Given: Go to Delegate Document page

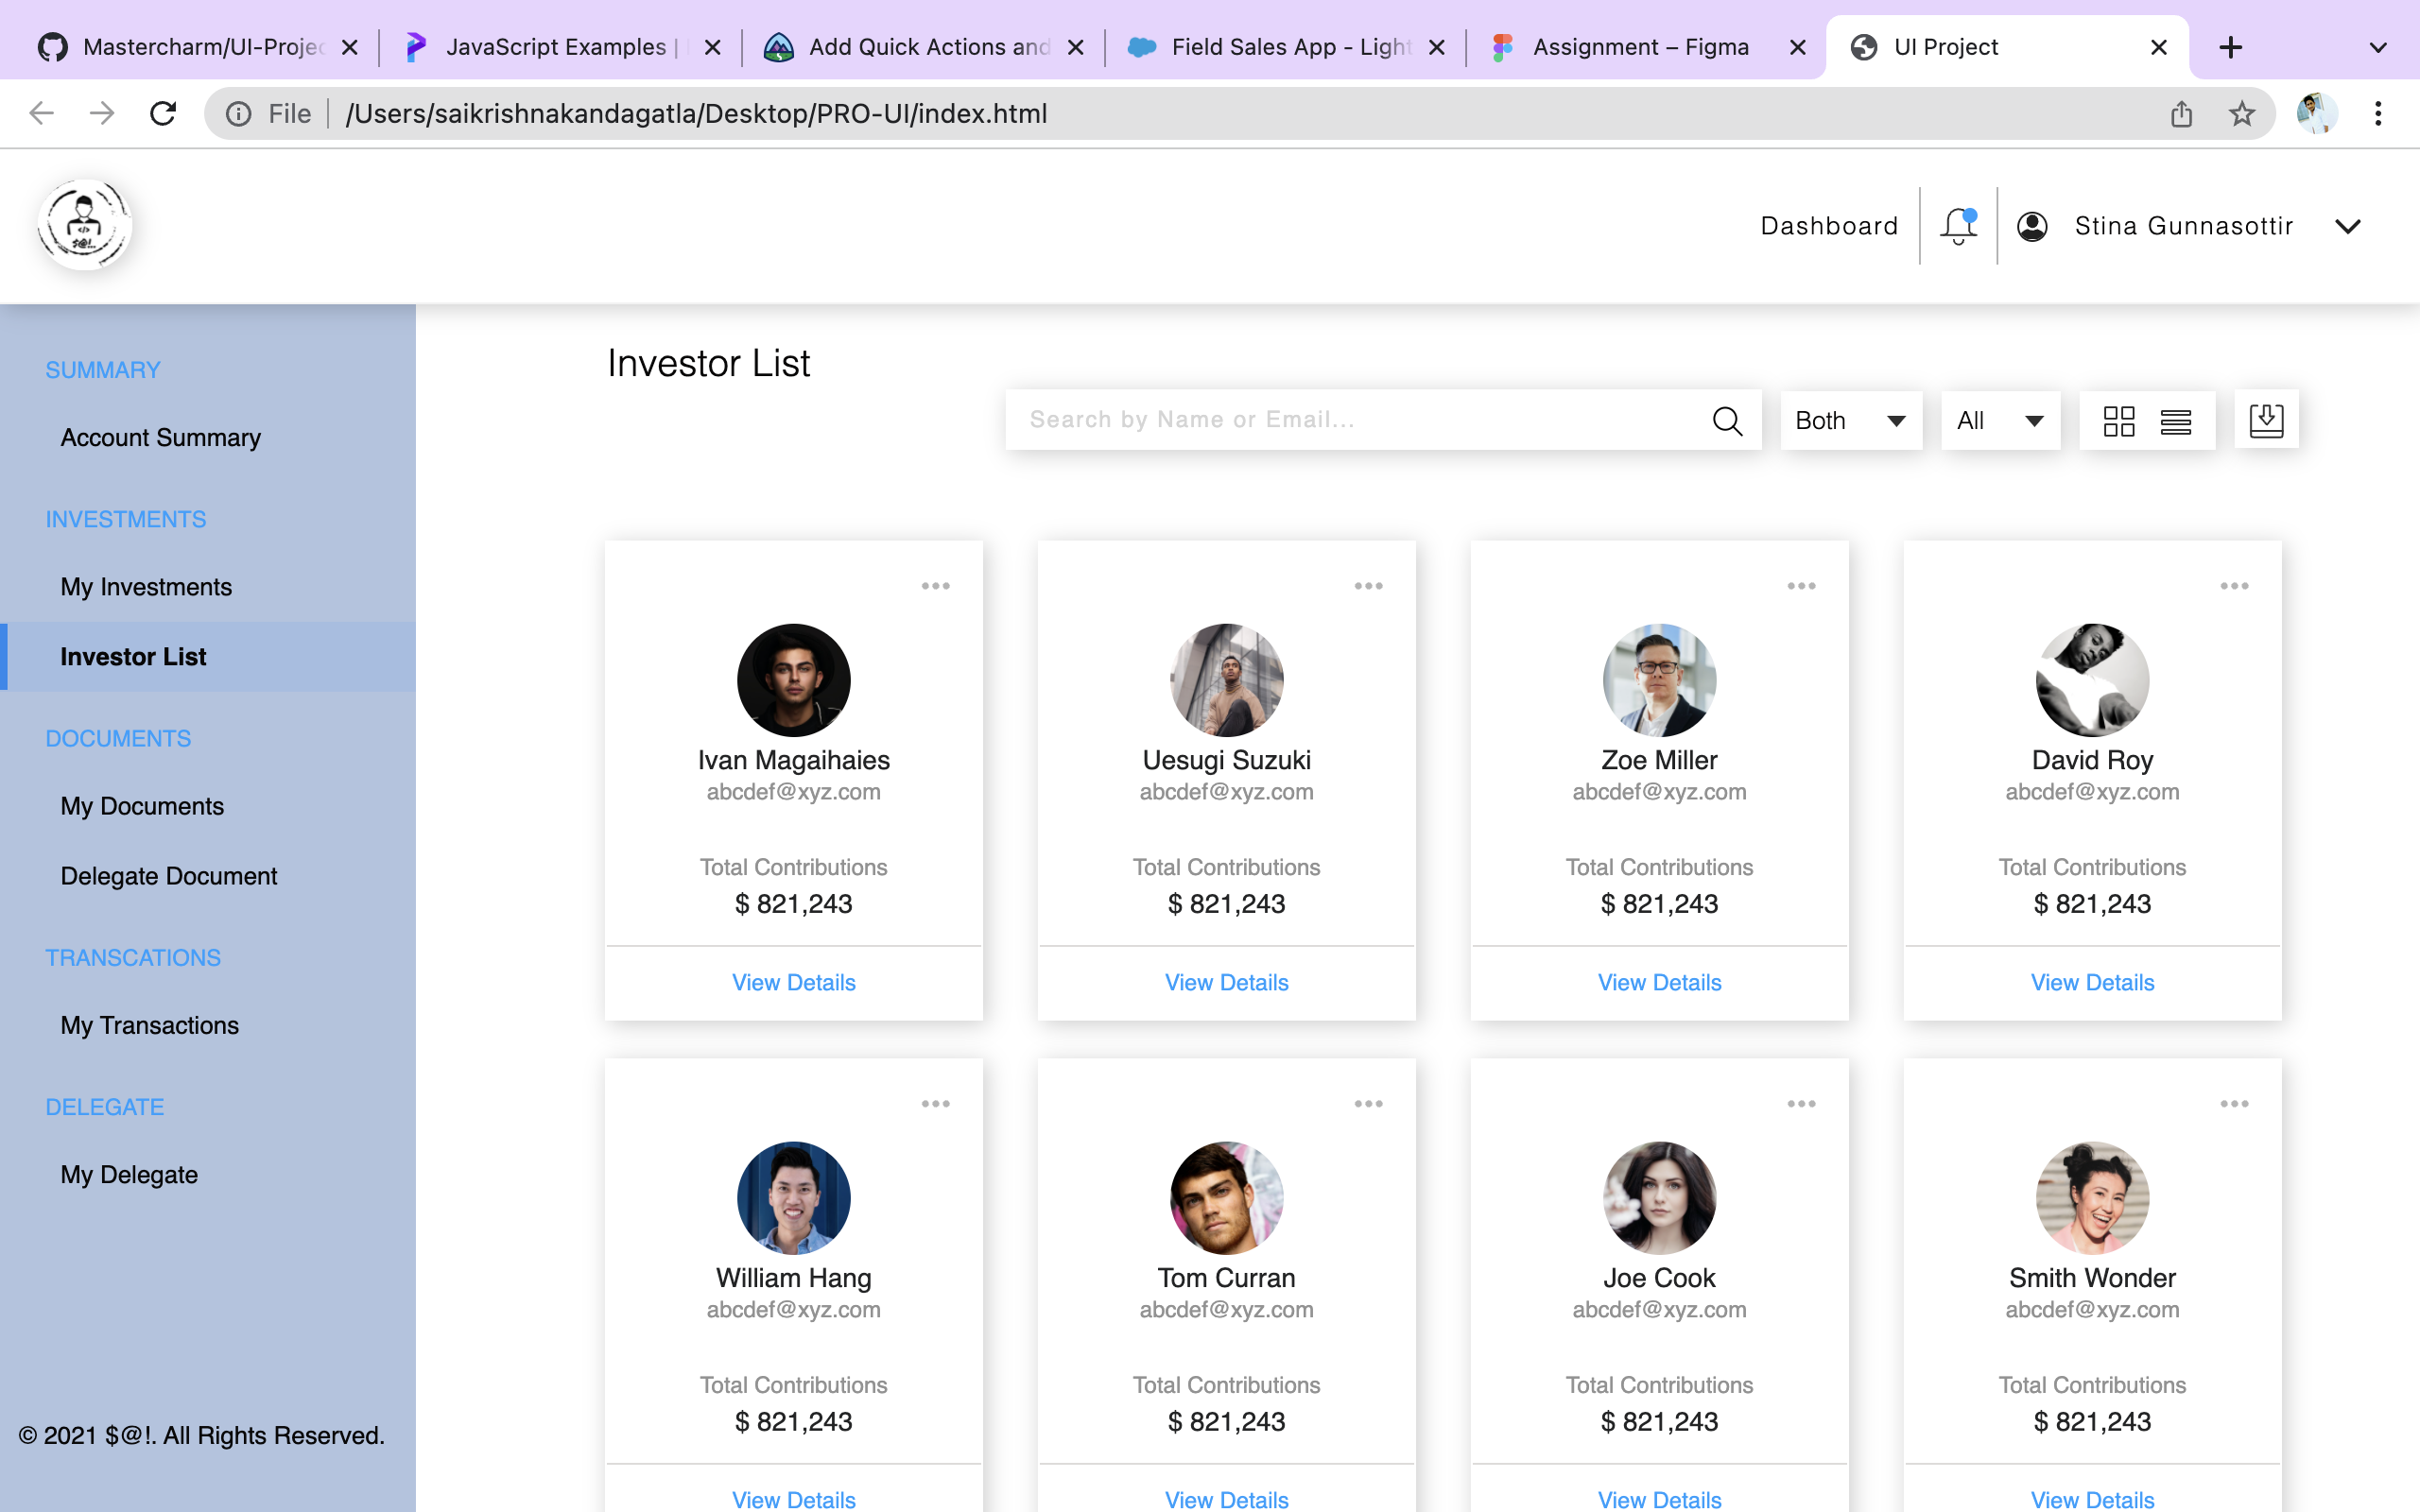Looking at the screenshot, I should point(168,876).
